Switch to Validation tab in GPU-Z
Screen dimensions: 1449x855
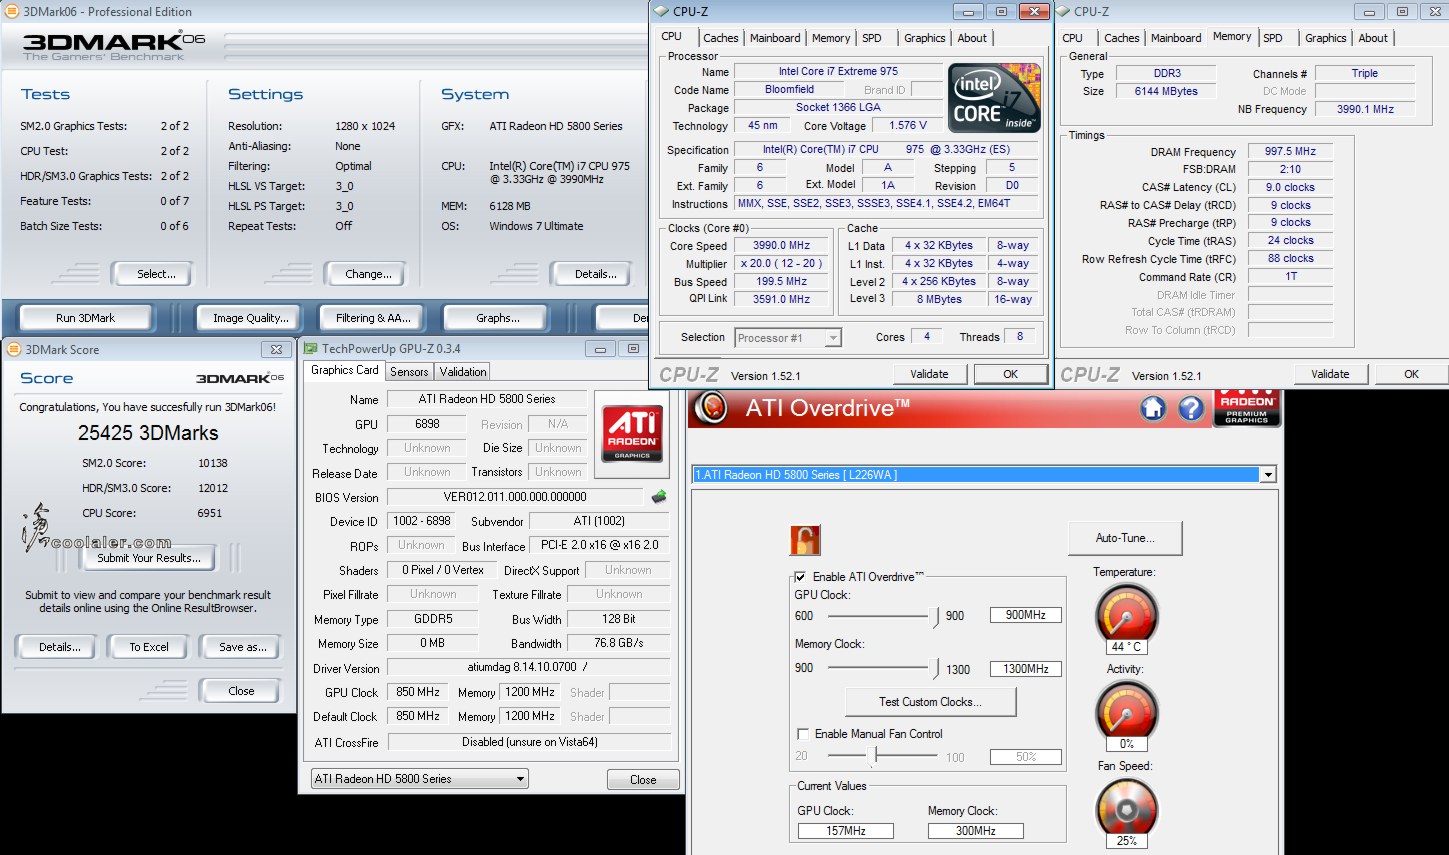(463, 371)
